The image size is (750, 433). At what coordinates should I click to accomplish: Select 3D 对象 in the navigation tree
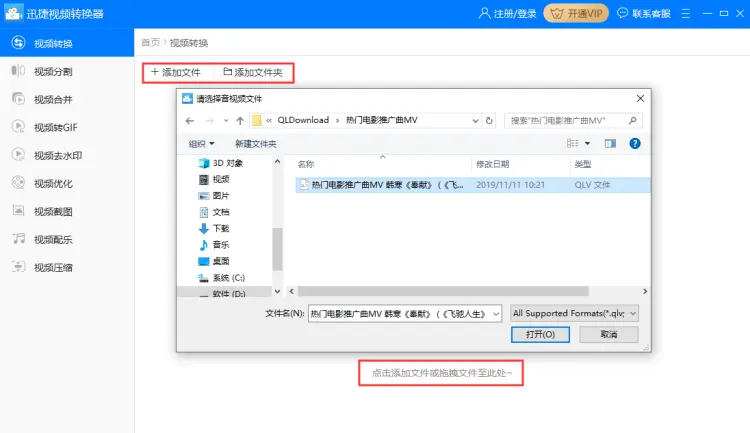click(x=221, y=163)
